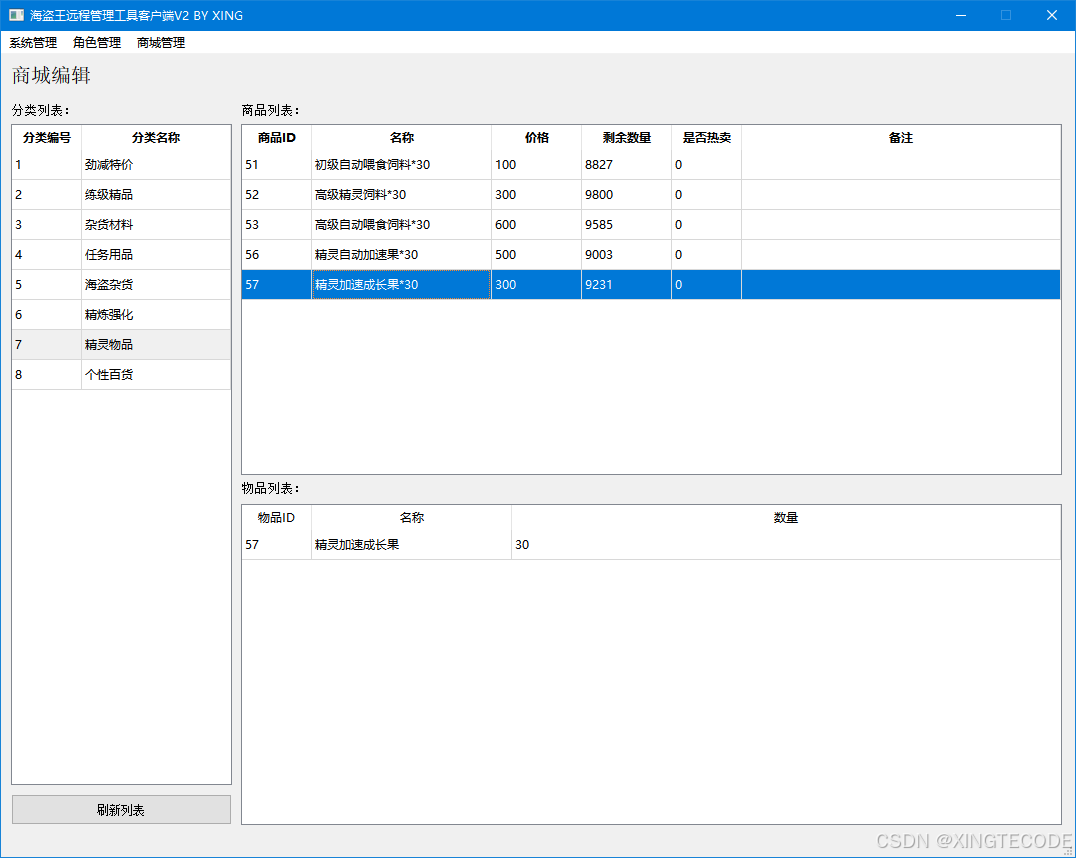1076x858 pixels.
Task: Click 物品ID column header
Action: [277, 518]
